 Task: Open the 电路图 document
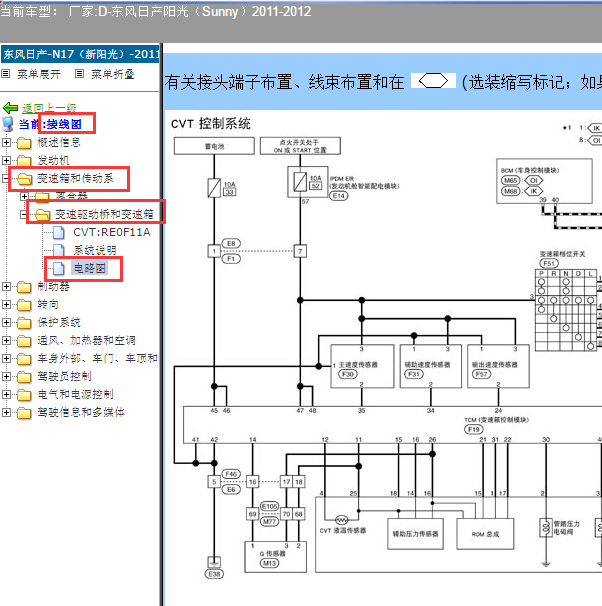[x=90, y=268]
